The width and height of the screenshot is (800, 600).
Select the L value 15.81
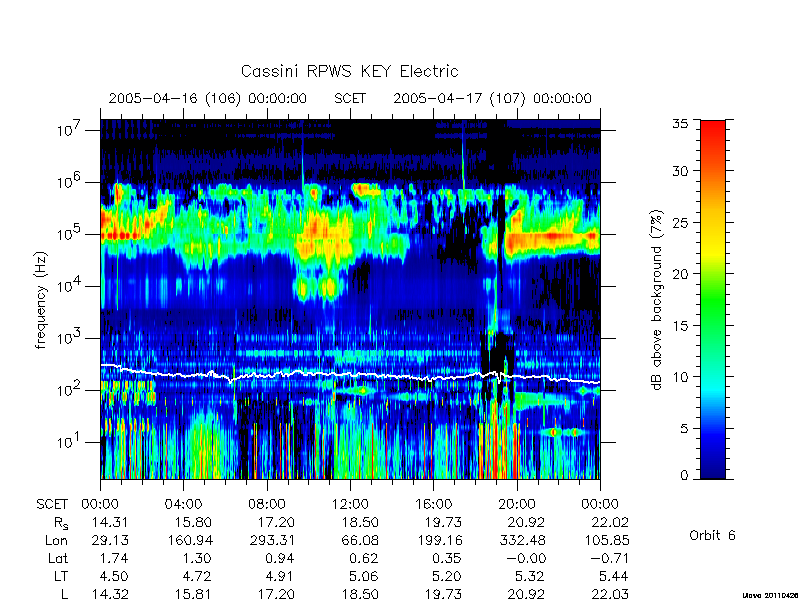193,594
